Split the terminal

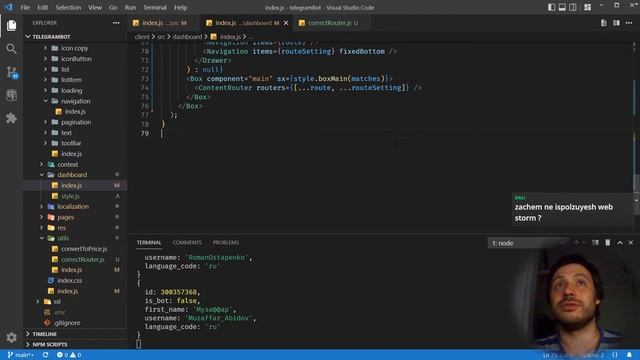click(x=596, y=243)
